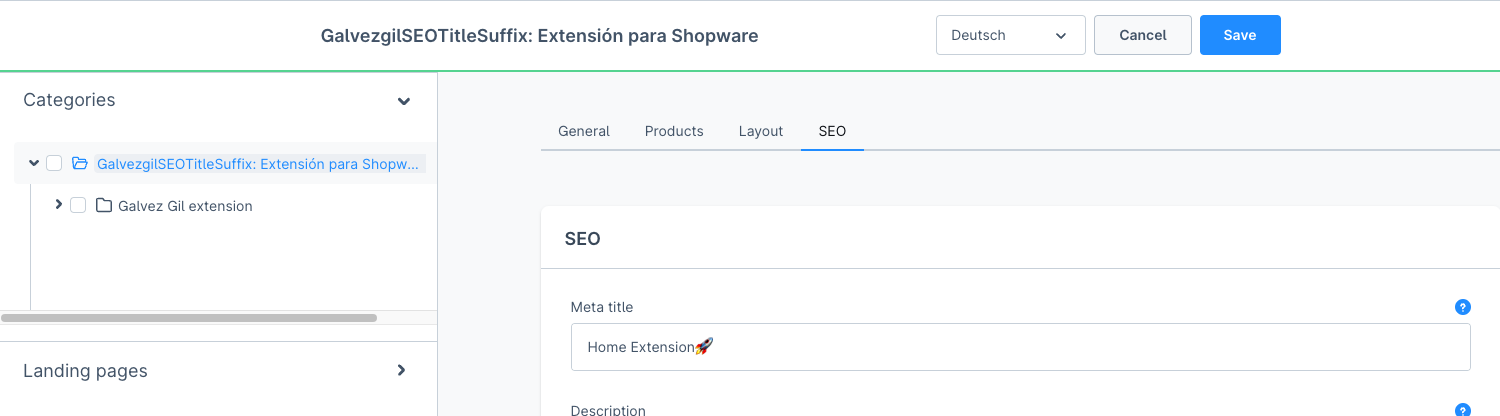
Task: Select the SEO tab
Action: [x=832, y=131]
